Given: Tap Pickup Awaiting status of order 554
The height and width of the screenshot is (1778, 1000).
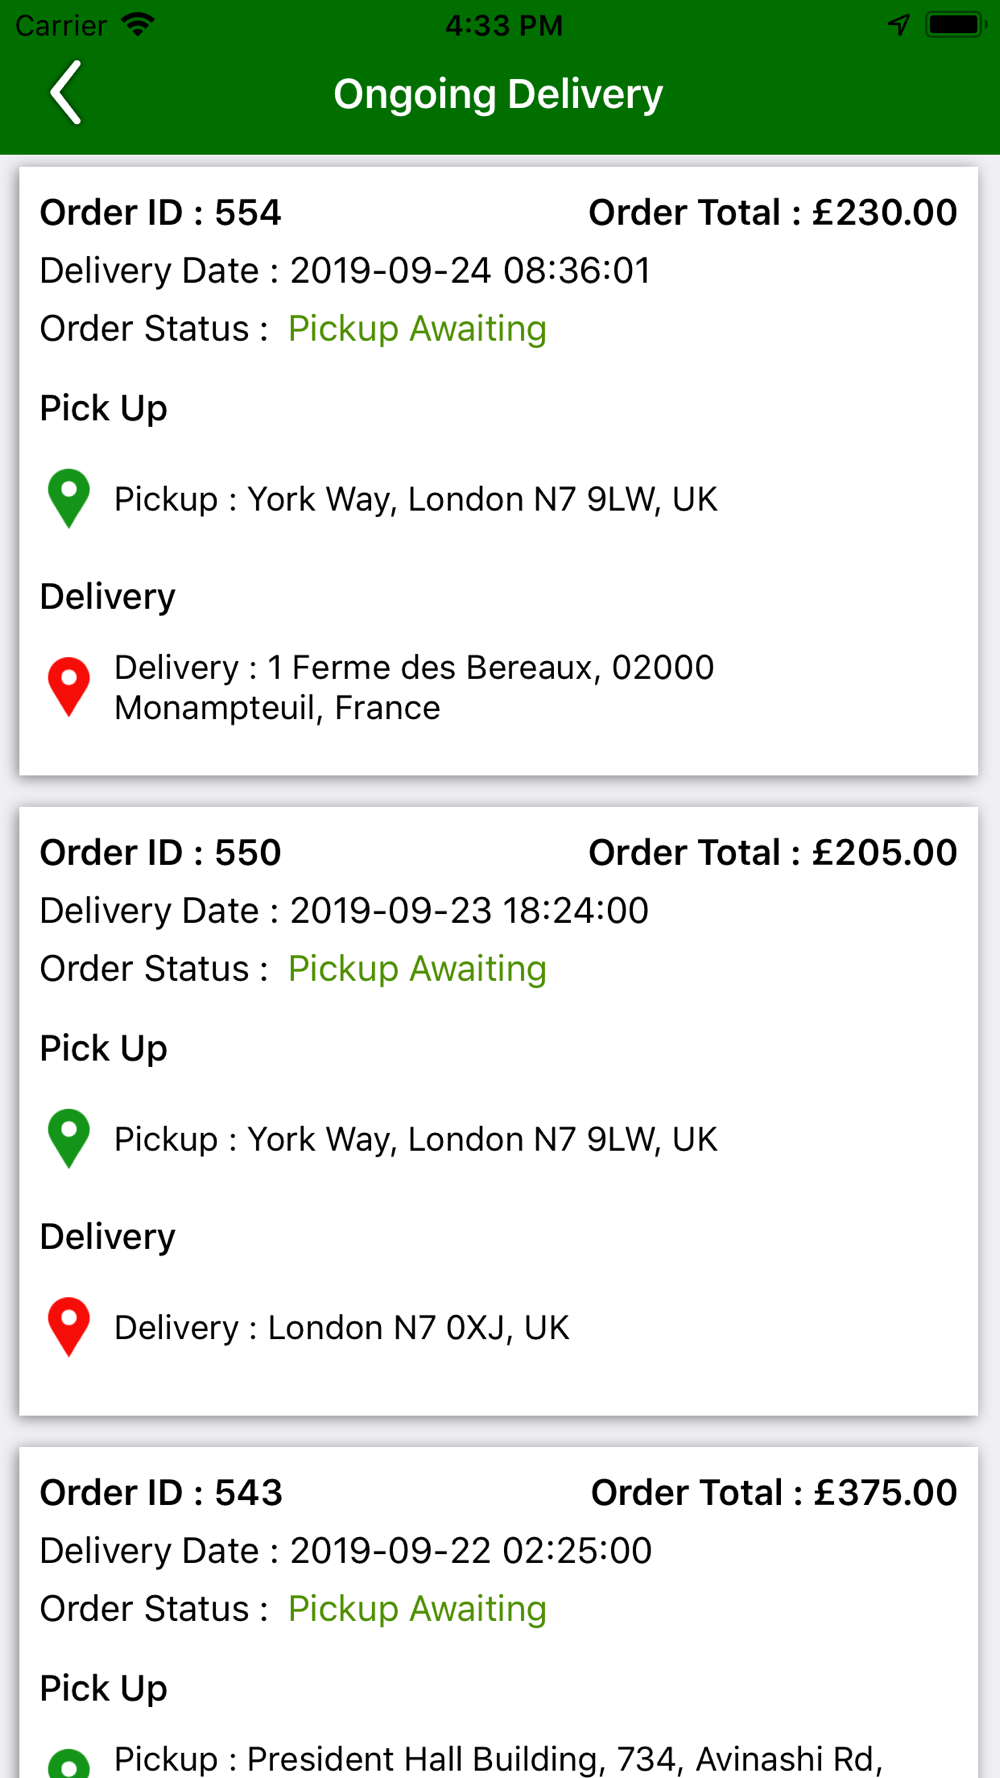Looking at the screenshot, I should point(417,329).
